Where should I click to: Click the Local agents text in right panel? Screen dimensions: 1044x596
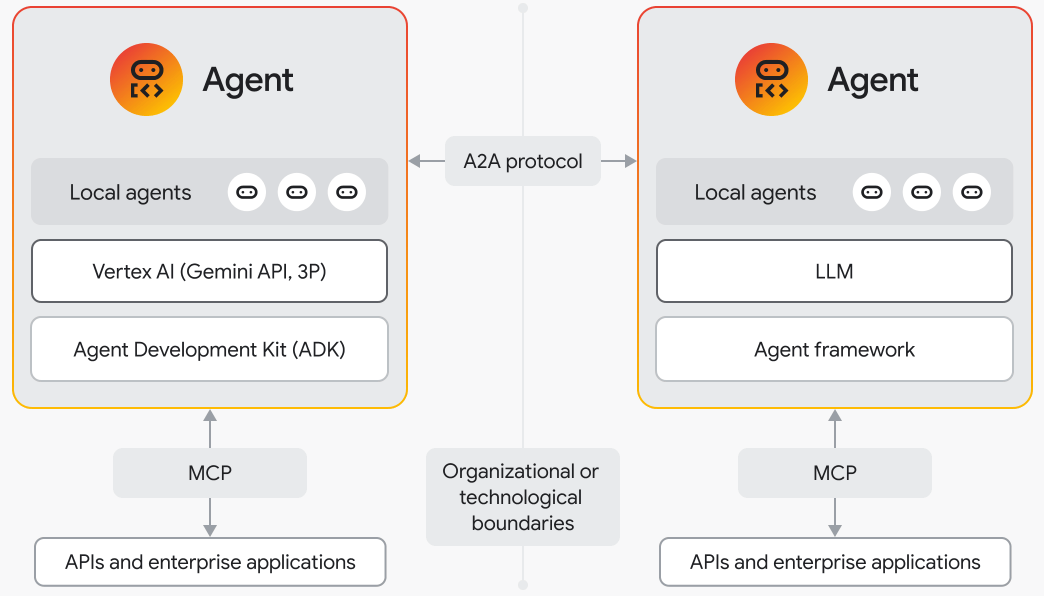(755, 193)
